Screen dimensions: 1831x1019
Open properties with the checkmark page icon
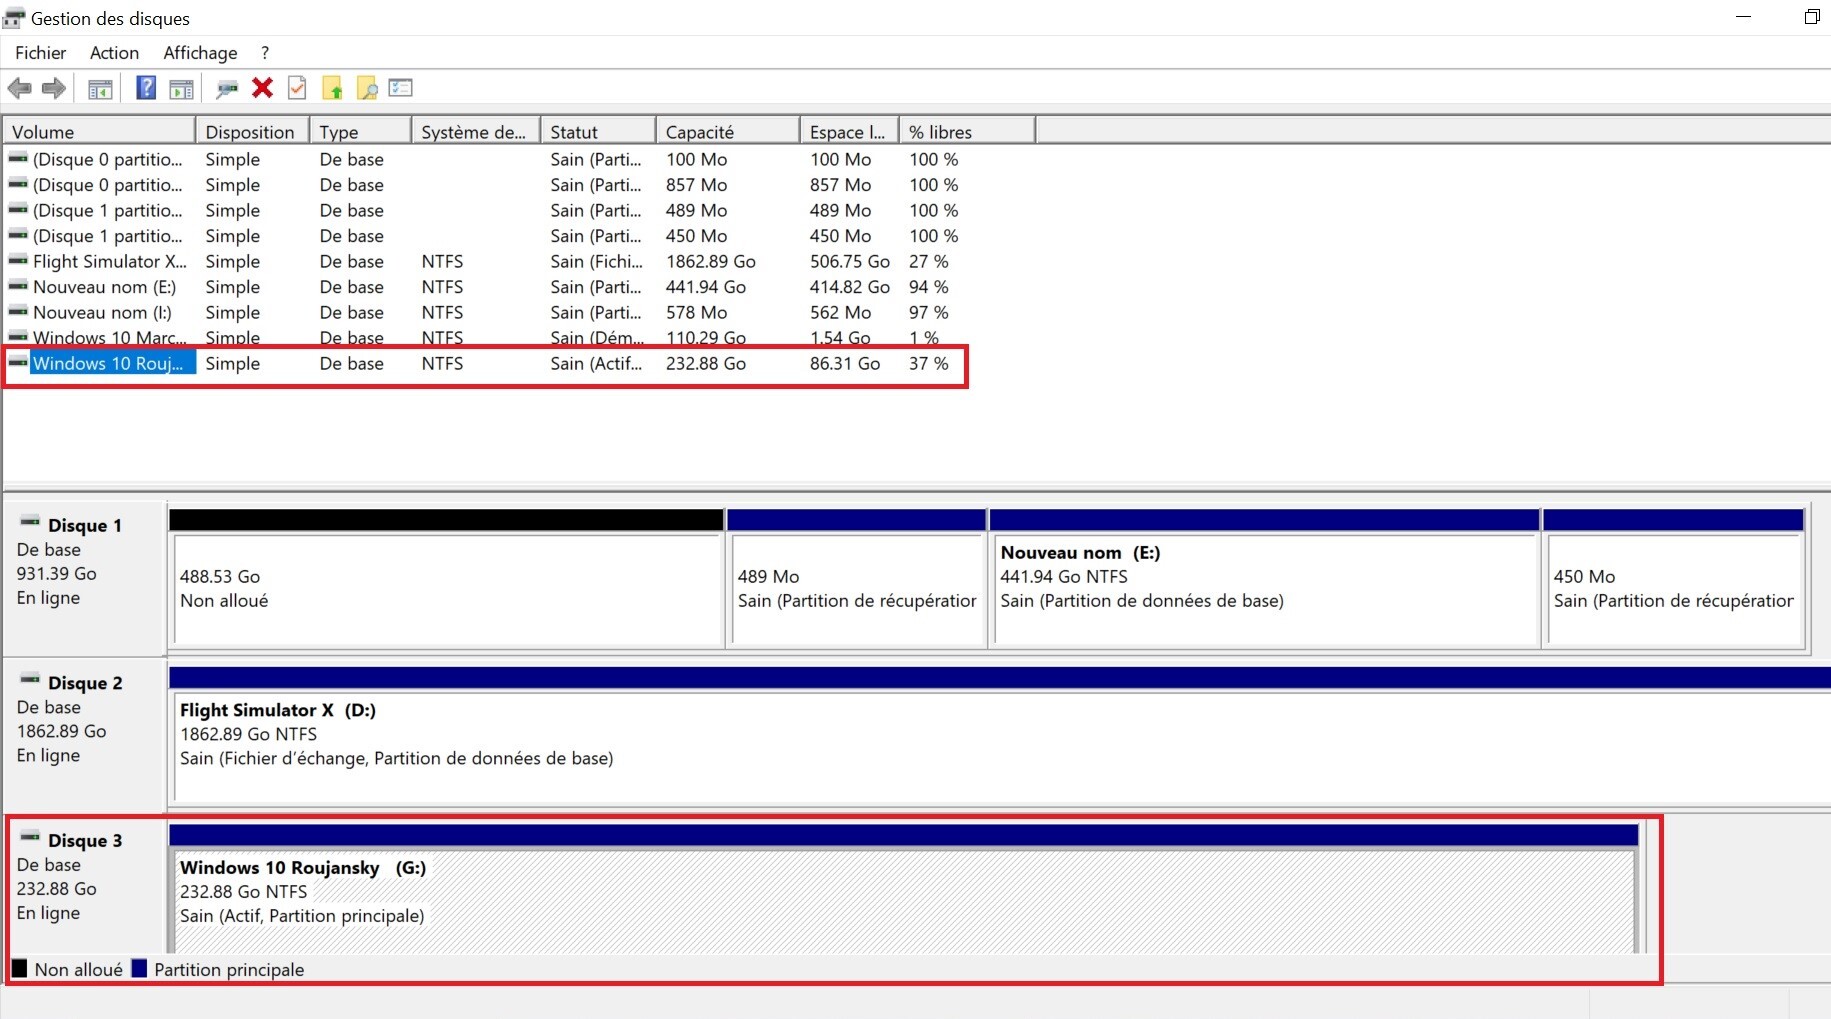click(x=297, y=88)
